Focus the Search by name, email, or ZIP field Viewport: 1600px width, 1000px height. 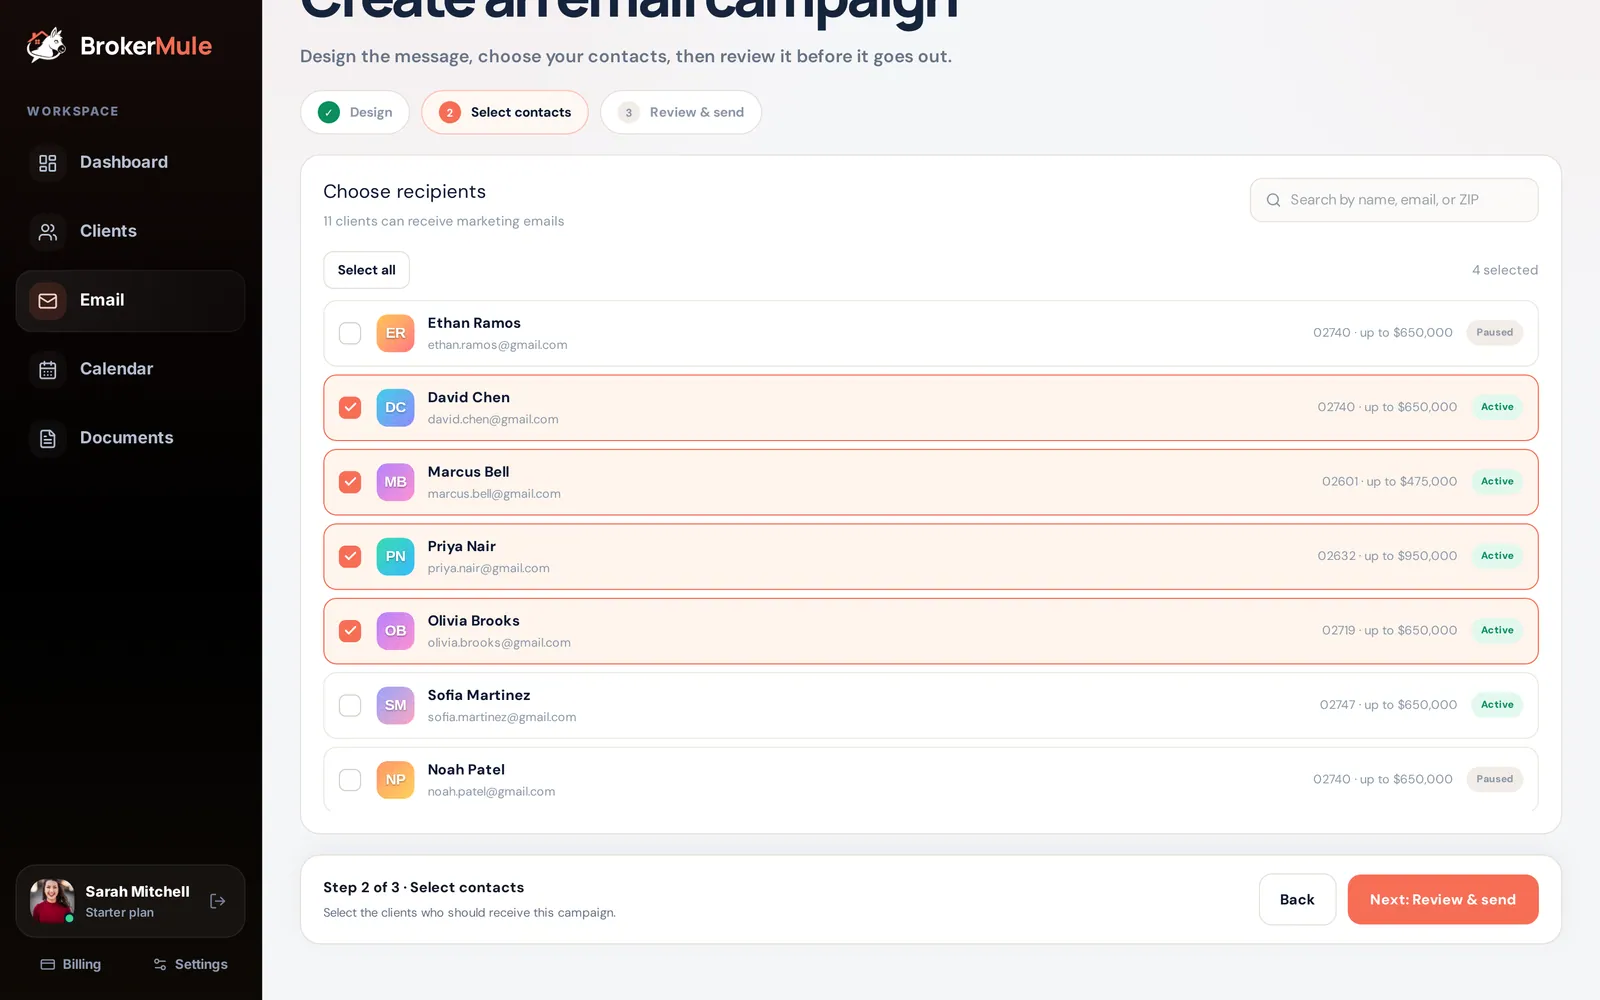pos(1394,200)
